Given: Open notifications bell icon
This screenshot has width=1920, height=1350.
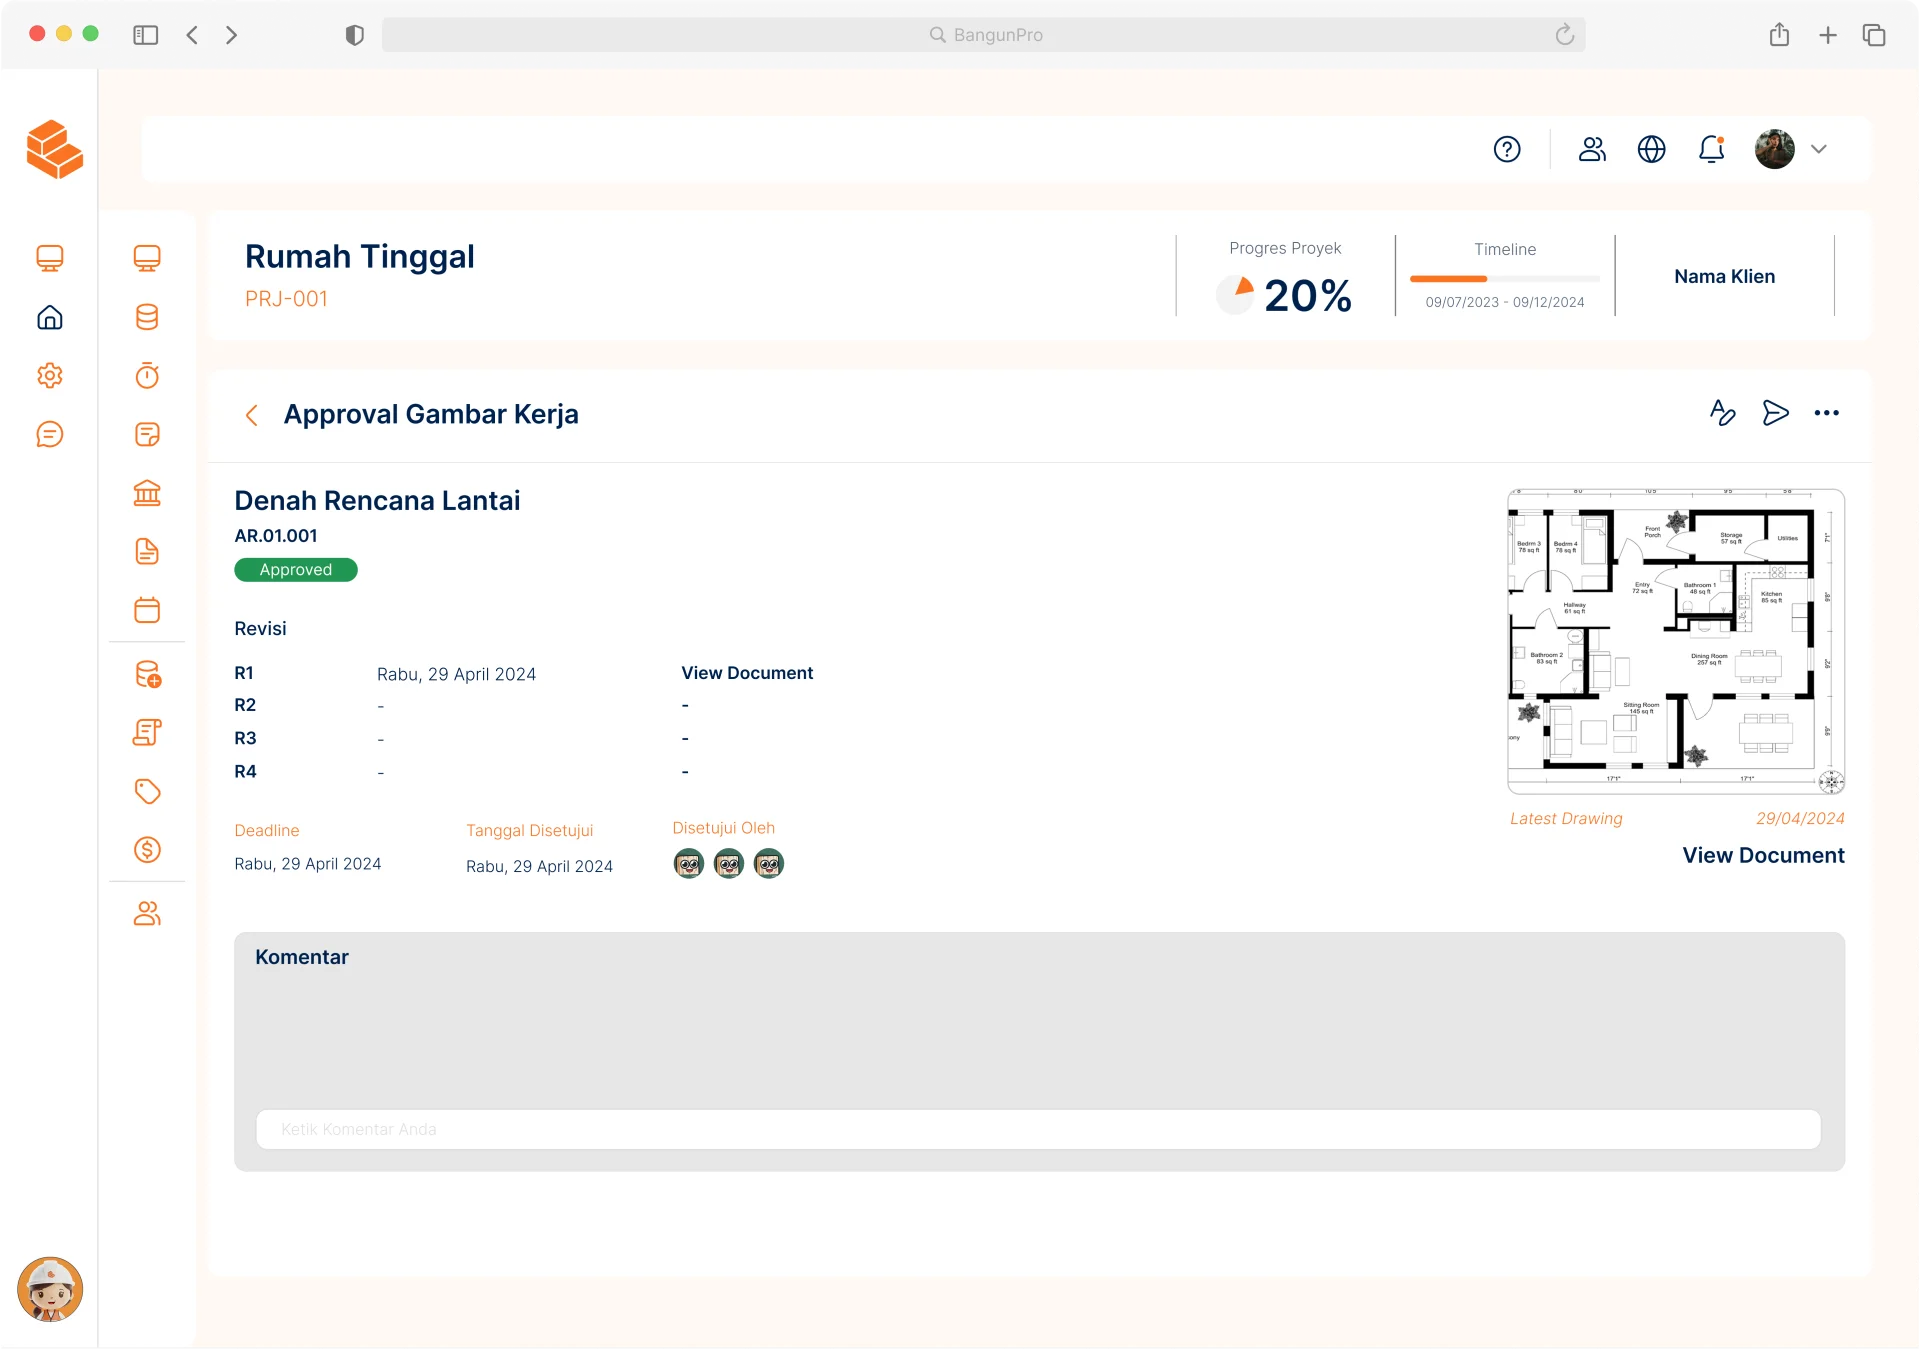Looking at the screenshot, I should pyautogui.click(x=1711, y=149).
